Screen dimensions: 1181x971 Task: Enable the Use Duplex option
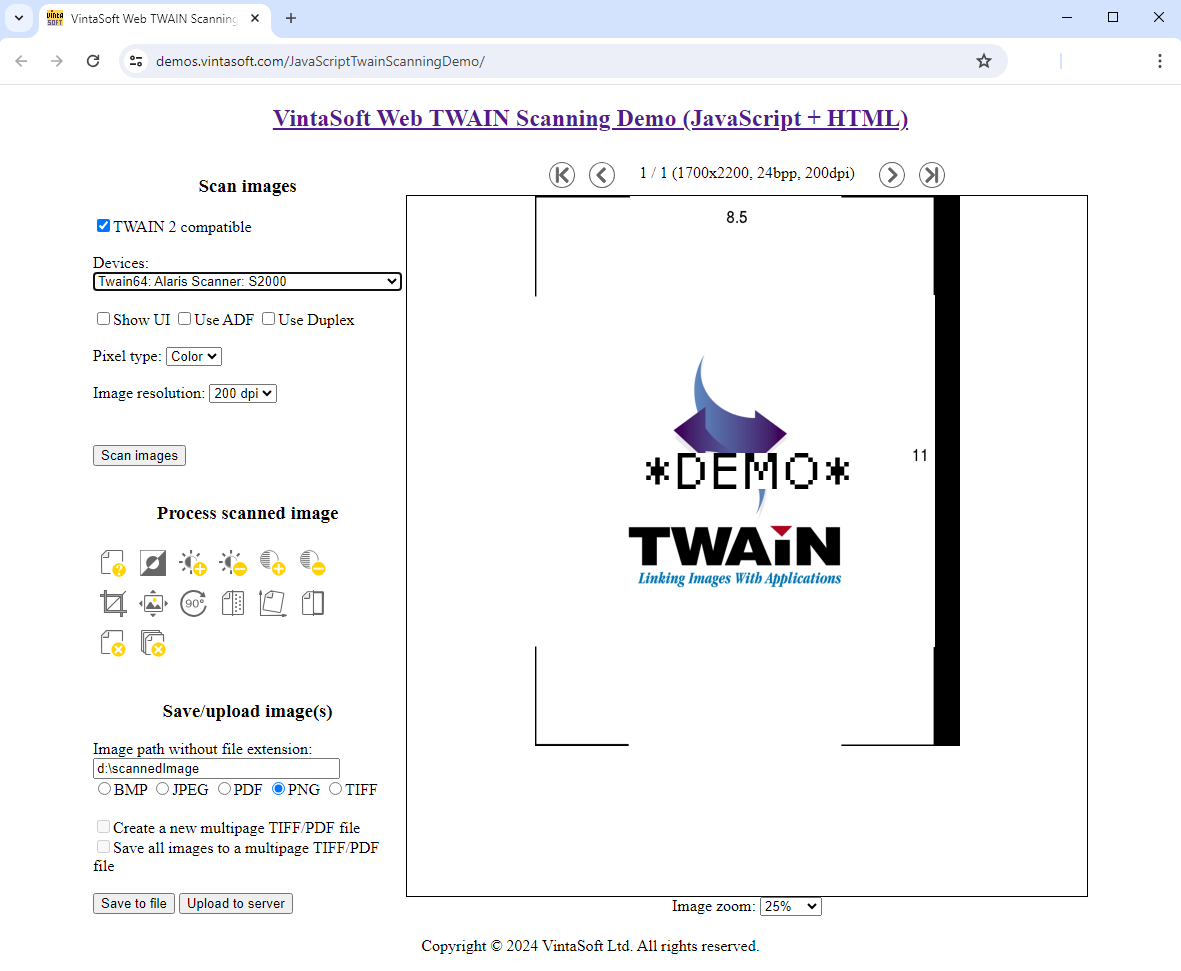pyautogui.click(x=268, y=318)
